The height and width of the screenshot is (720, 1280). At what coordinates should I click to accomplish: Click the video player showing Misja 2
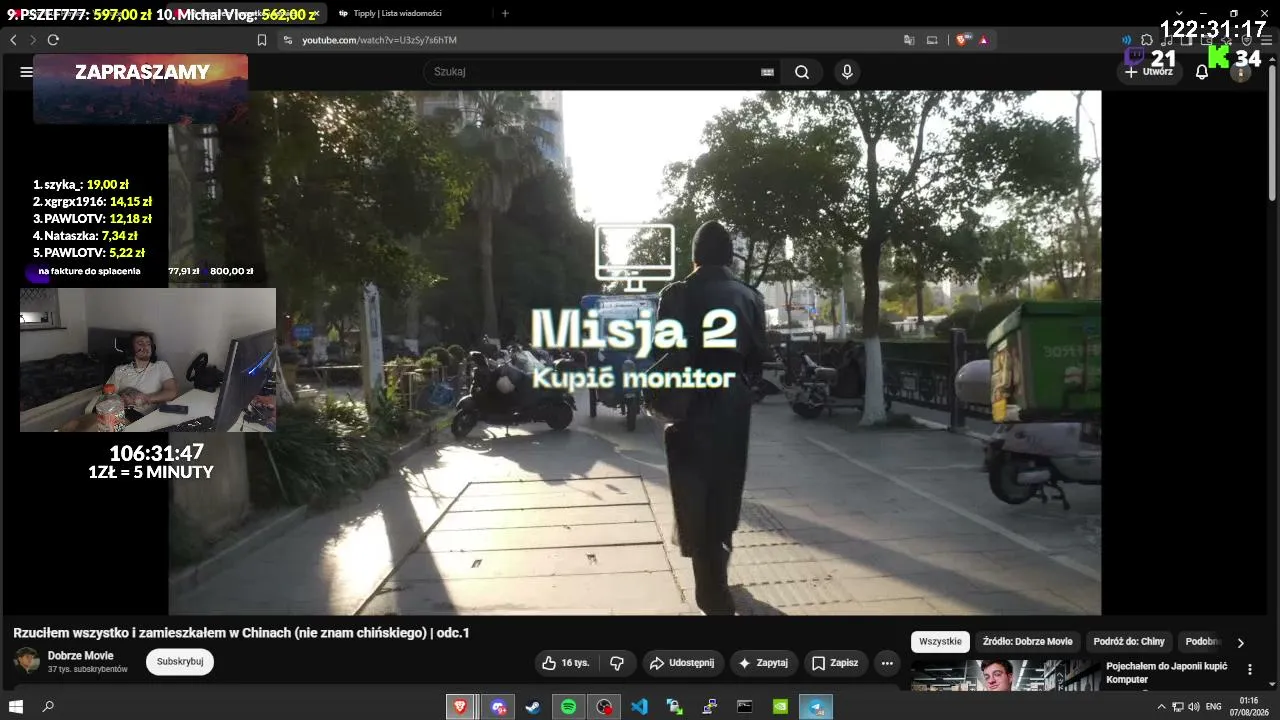(x=635, y=353)
